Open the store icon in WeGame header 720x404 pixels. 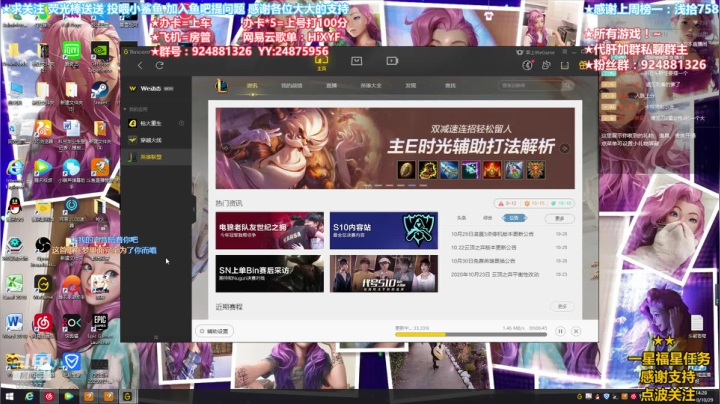coord(357,61)
